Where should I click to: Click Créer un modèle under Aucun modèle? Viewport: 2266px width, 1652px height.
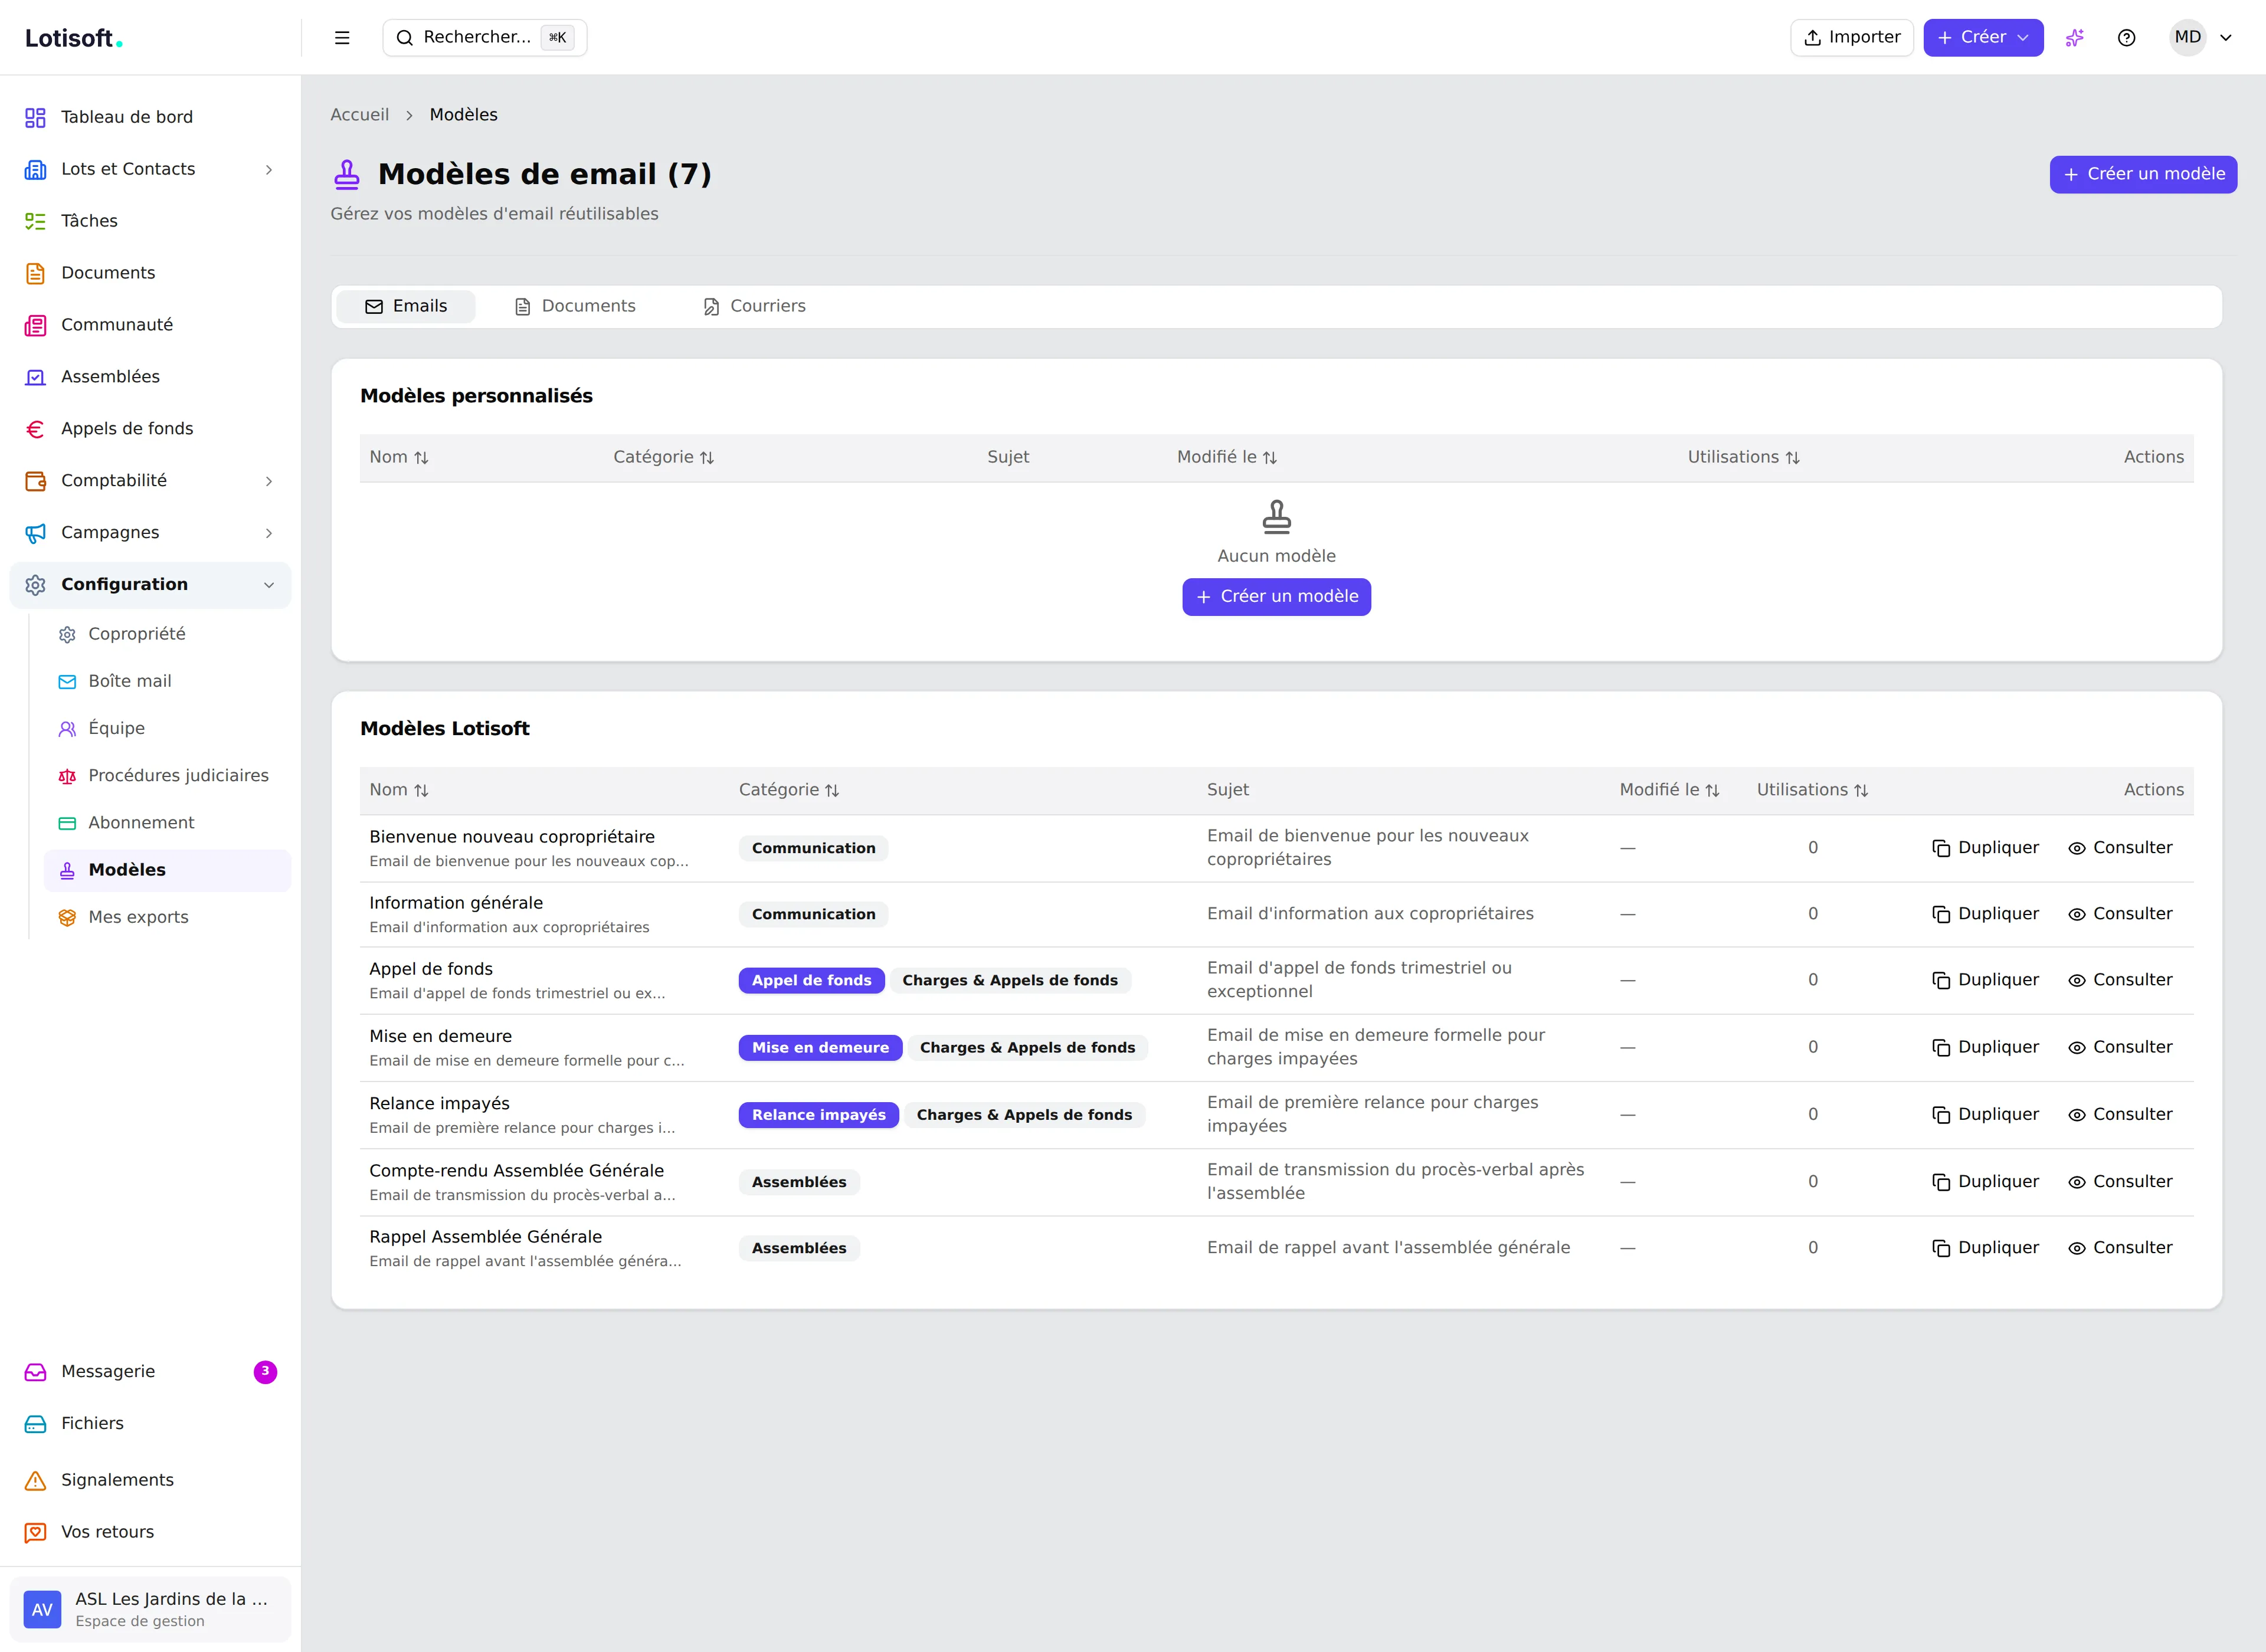tap(1276, 597)
